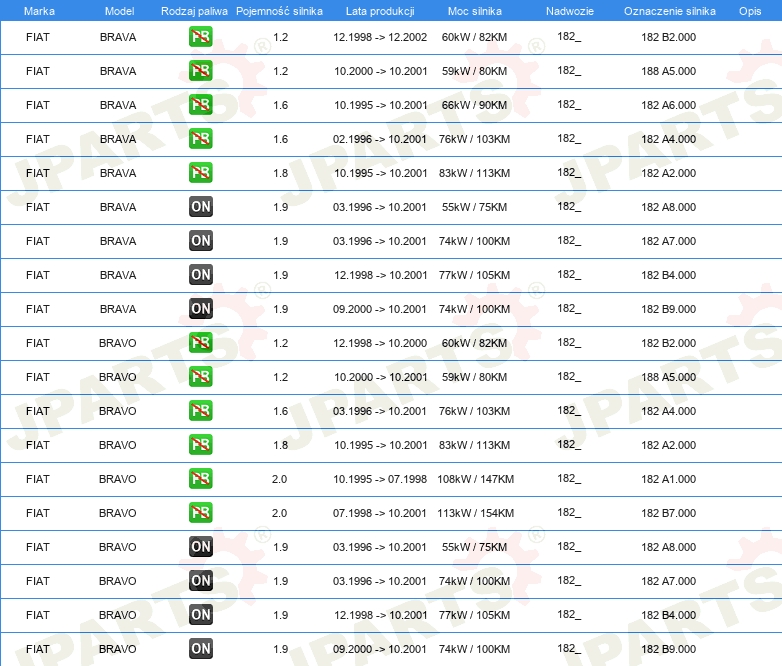The height and width of the screenshot is (666, 782).
Task: Click the Nadwozie column header
Action: [570, 11]
